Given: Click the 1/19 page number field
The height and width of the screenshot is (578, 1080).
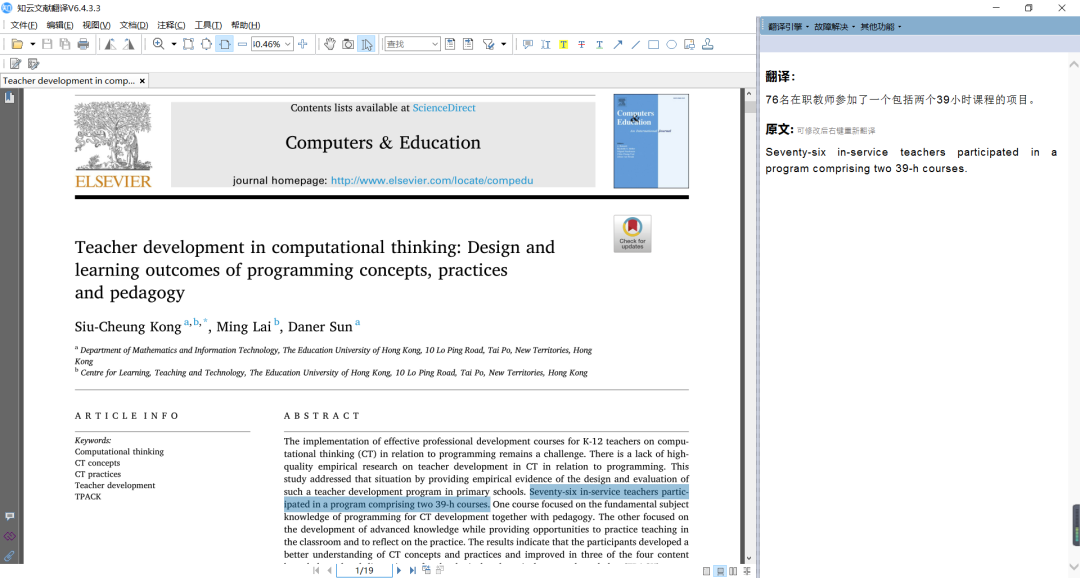Looking at the screenshot, I should point(364,570).
